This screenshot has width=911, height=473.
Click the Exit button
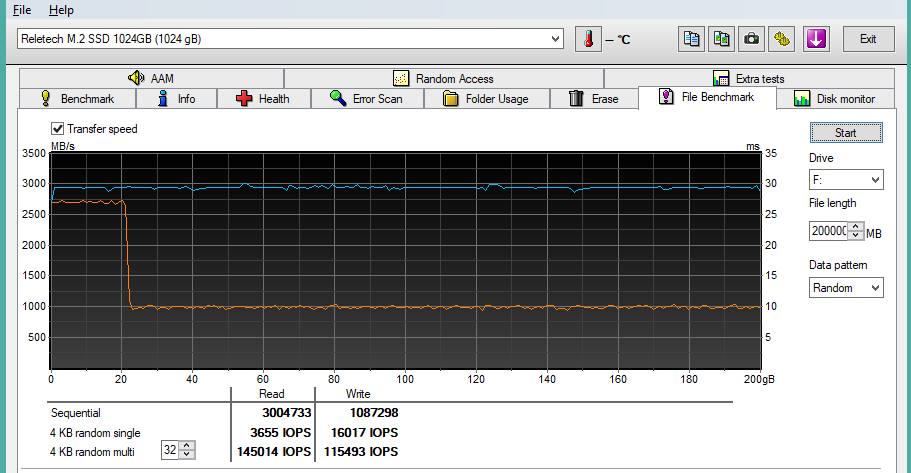coord(868,39)
